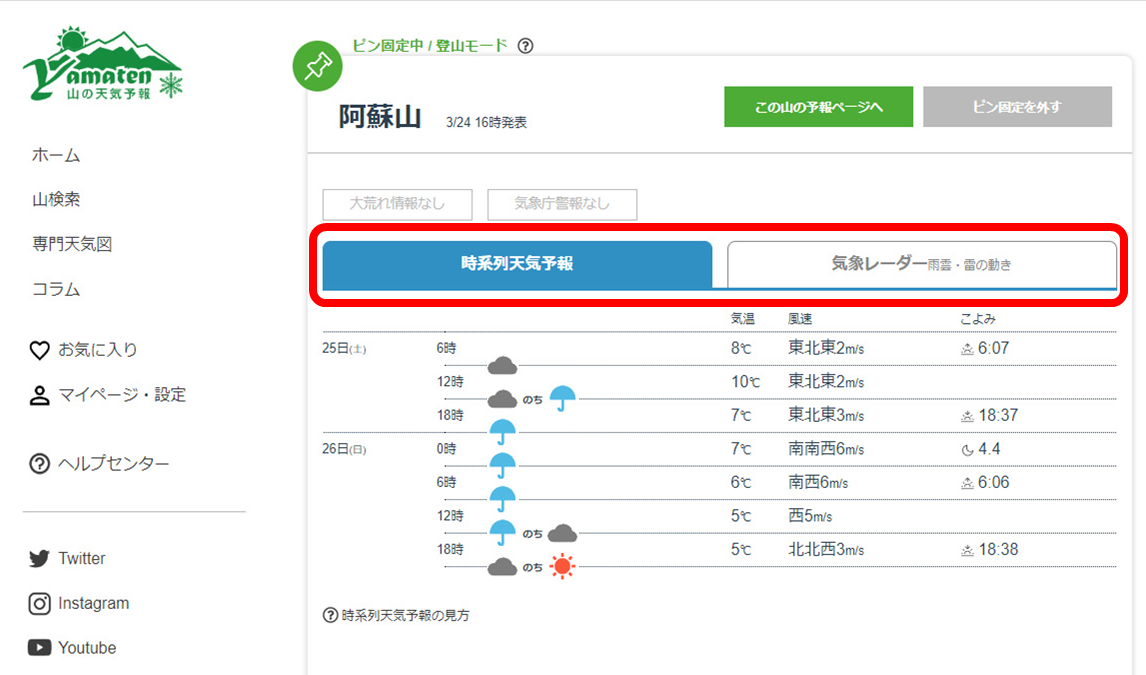Click the 阿蘇山 mountain title
This screenshot has width=1146, height=675.
(x=380, y=117)
